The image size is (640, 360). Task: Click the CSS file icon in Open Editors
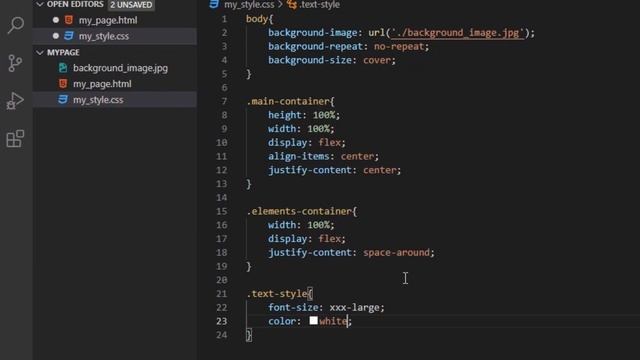(x=69, y=36)
